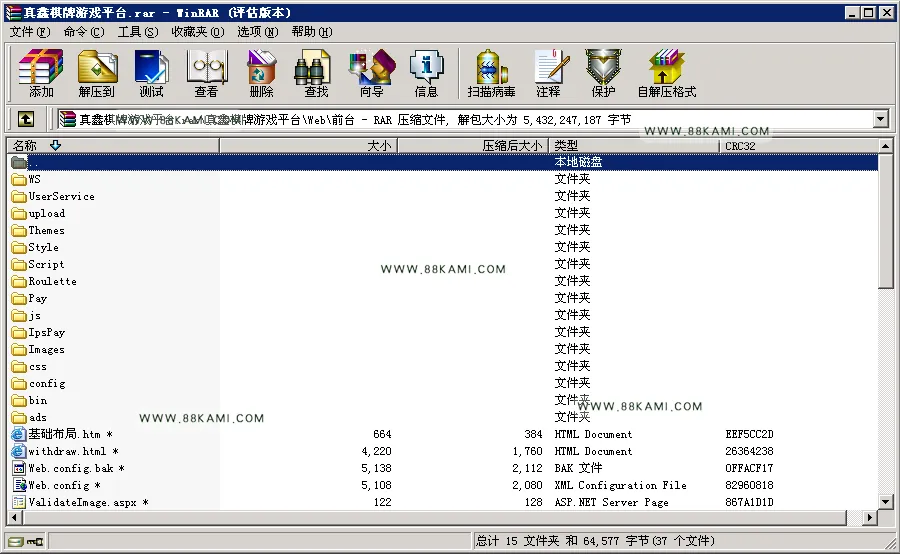Open the View (查看) toolbar icon
The width and height of the screenshot is (900, 554).
point(207,73)
